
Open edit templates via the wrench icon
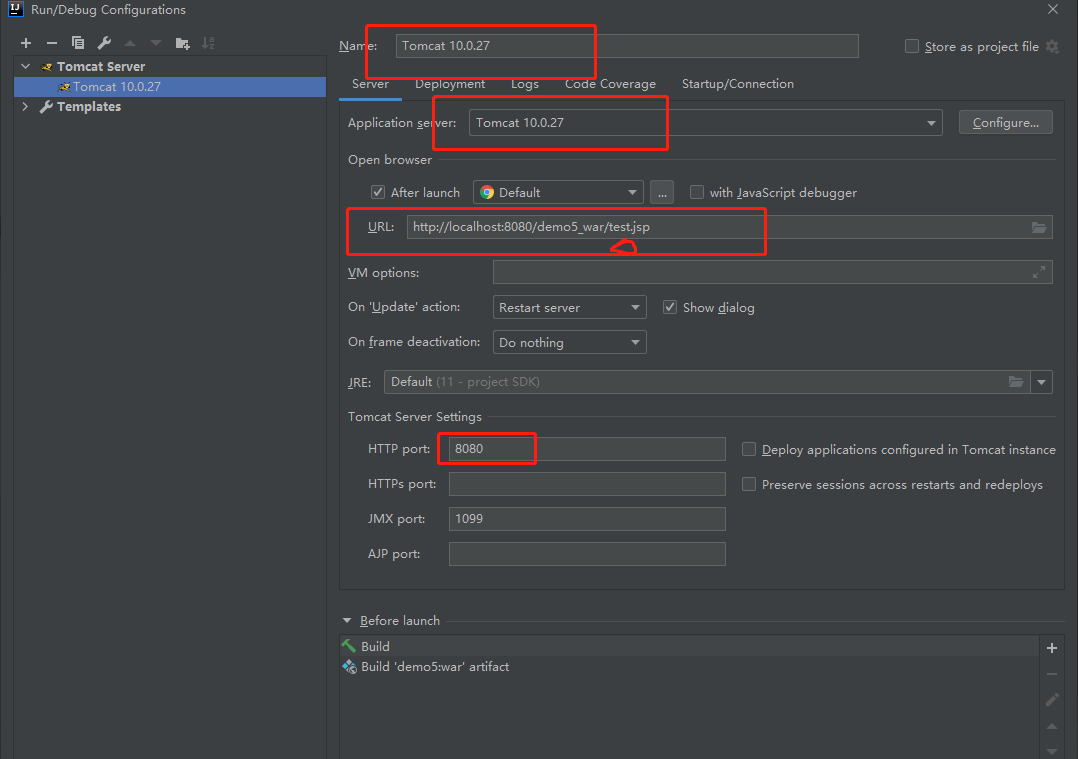pos(104,43)
